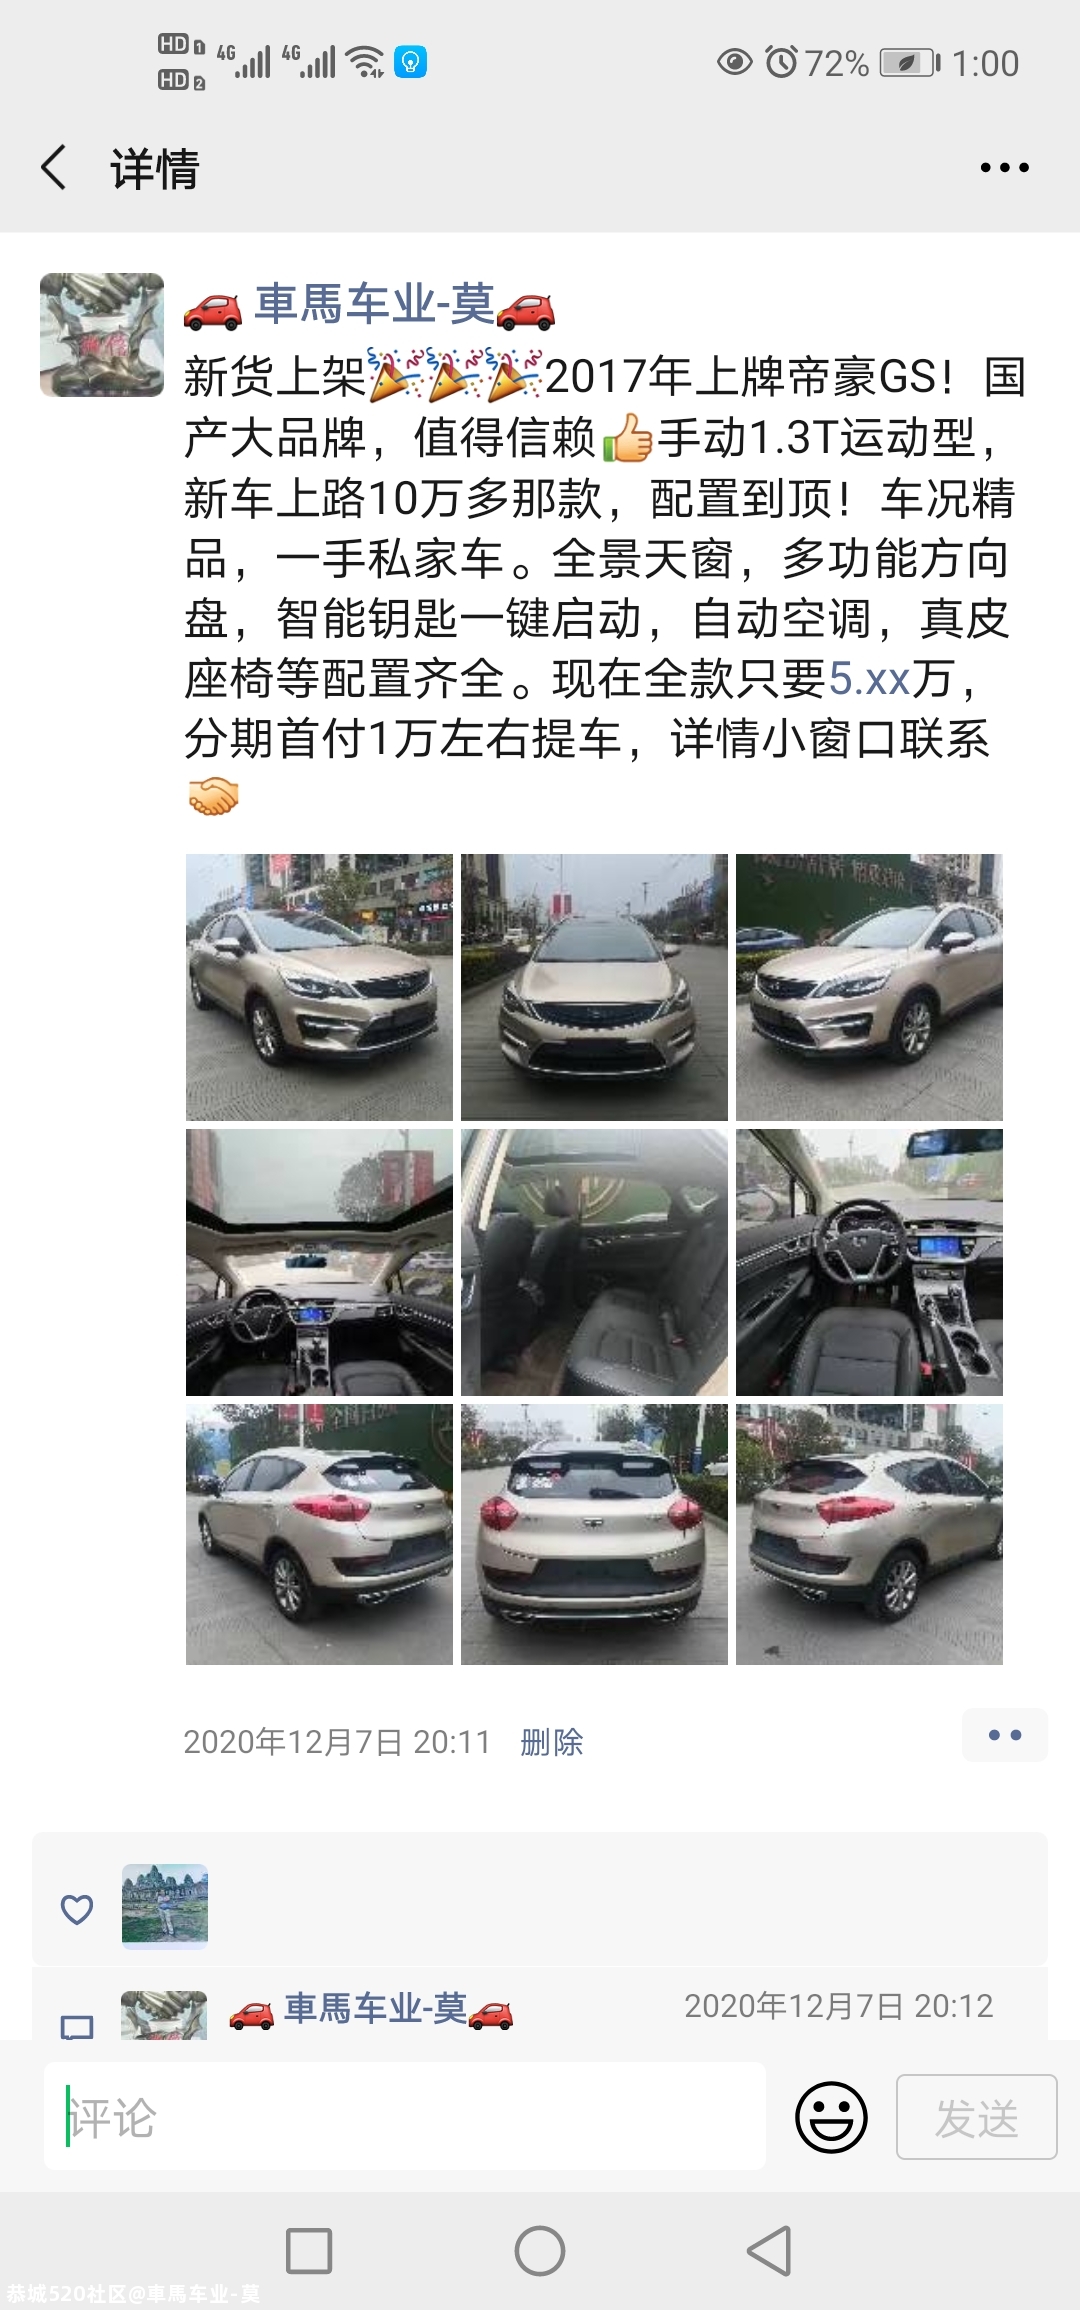Viewport: 1080px width, 2310px height.
Task: Tap the comment bubble icon
Action: (77, 2027)
